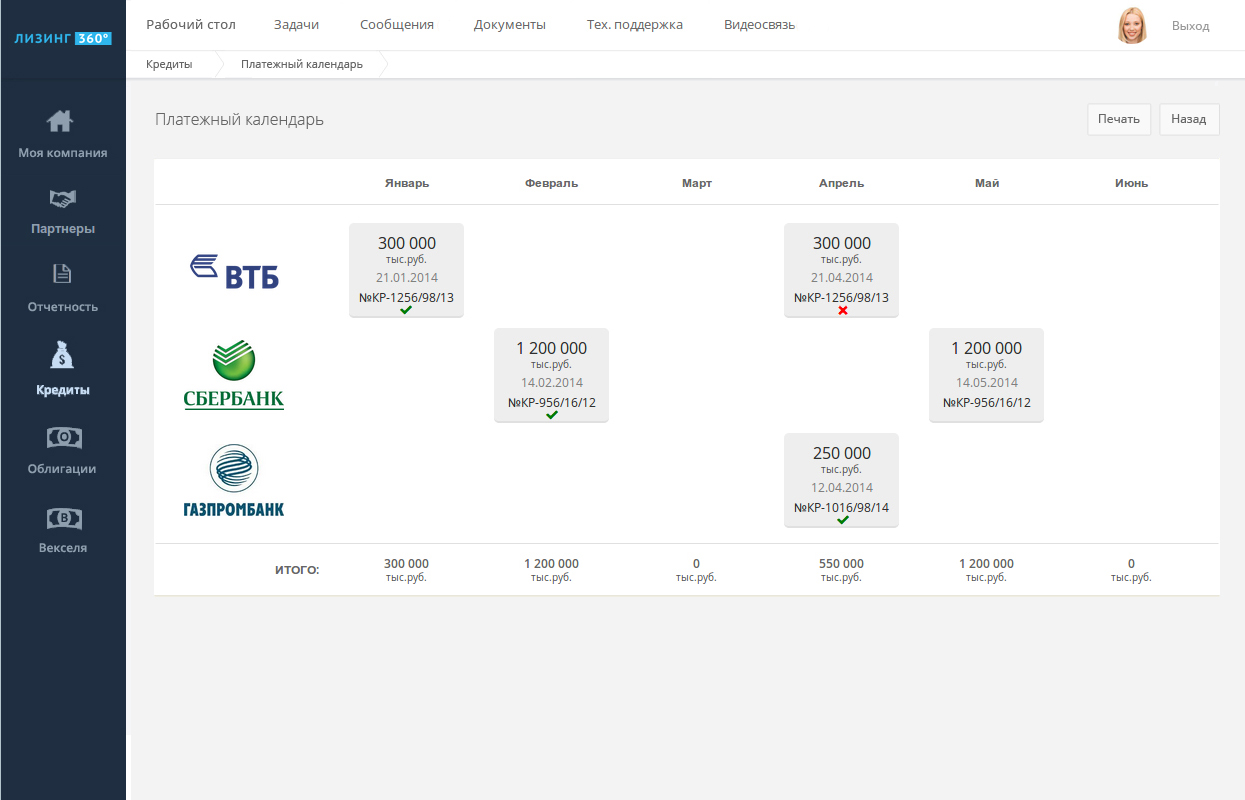Open Партнеры handshake icon
Image resolution: width=1245 pixels, height=800 pixels.
coord(62,199)
